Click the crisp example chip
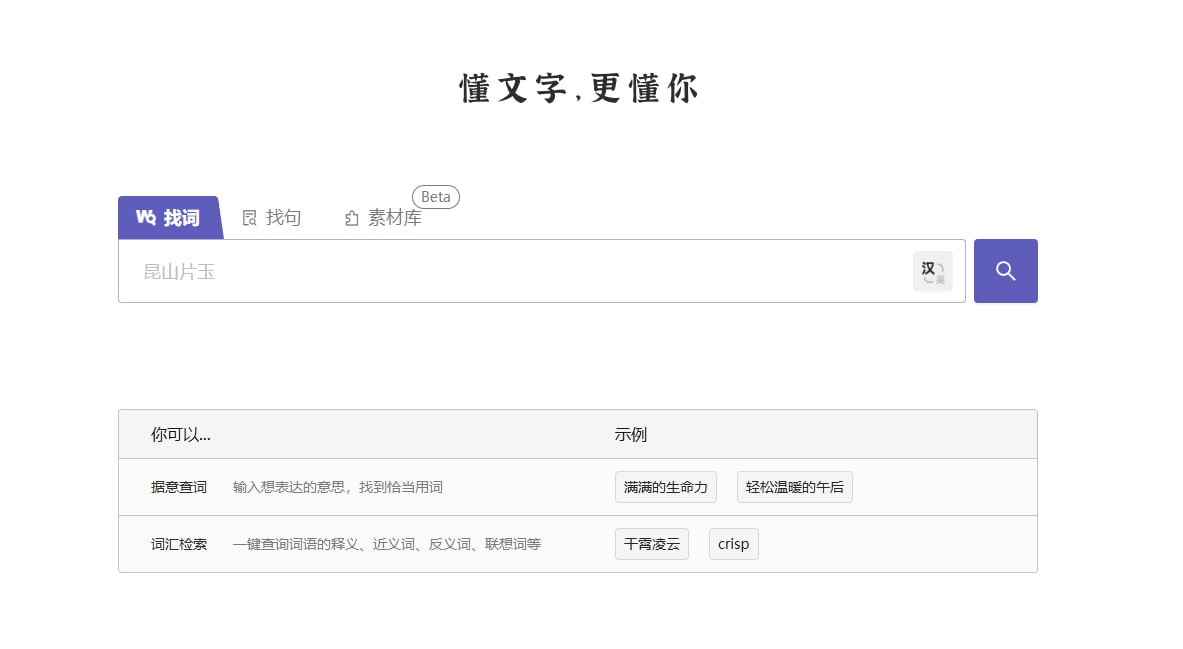 733,545
